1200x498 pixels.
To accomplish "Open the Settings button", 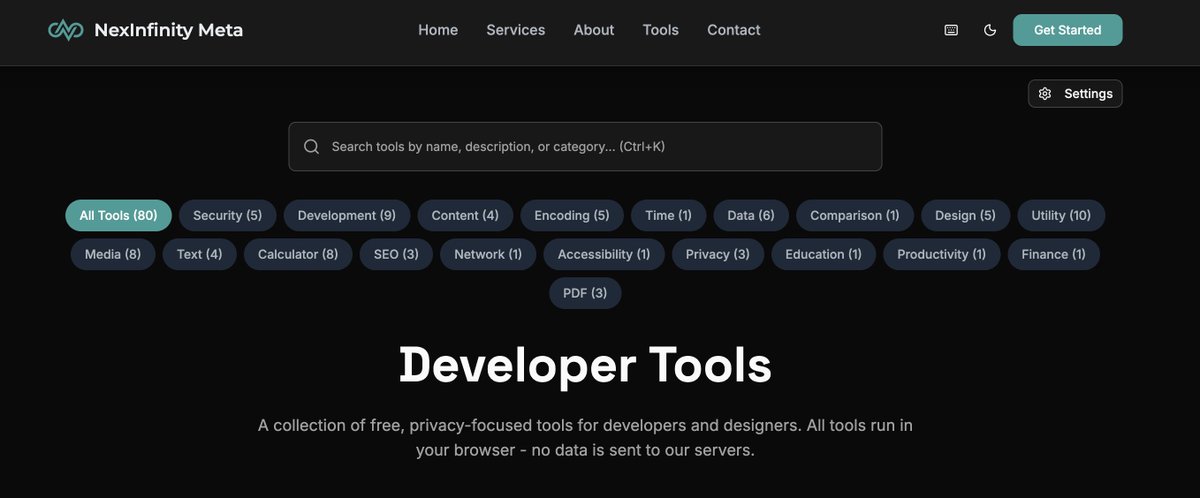I will click(1075, 94).
